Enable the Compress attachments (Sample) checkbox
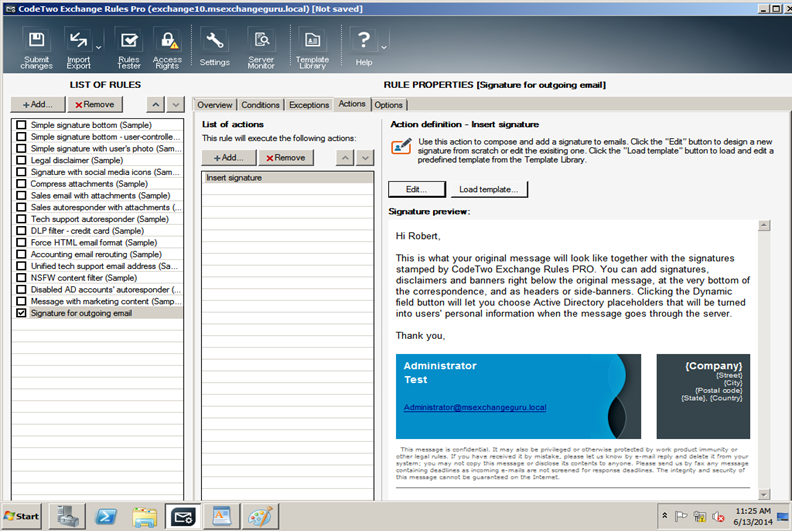The width and height of the screenshot is (792, 531). 21,183
